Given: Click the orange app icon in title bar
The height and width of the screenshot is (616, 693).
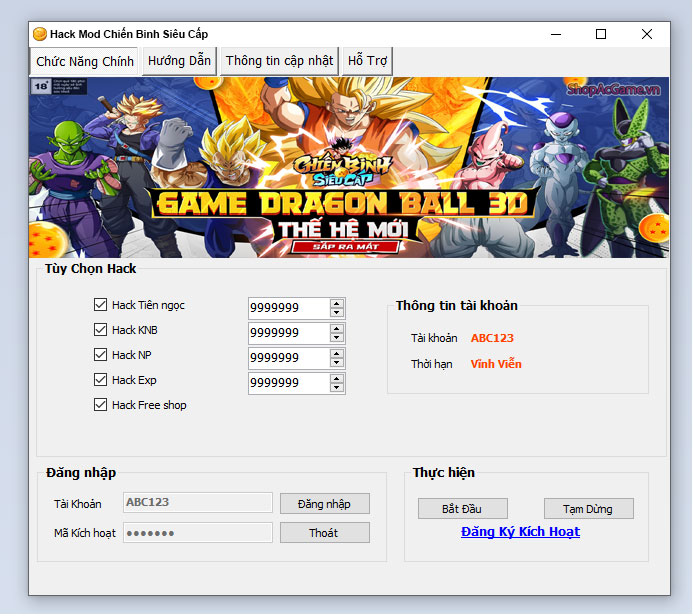Looking at the screenshot, I should pyautogui.click(x=40, y=34).
